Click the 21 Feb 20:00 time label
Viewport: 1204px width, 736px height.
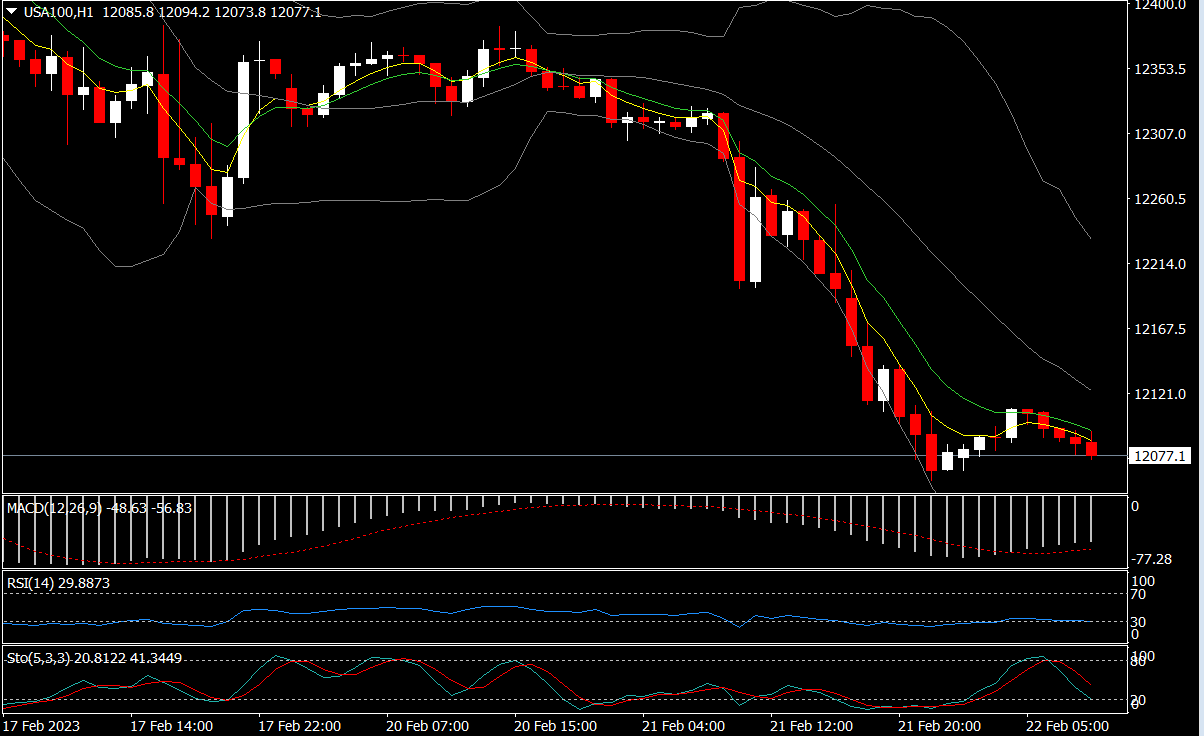click(x=940, y=725)
